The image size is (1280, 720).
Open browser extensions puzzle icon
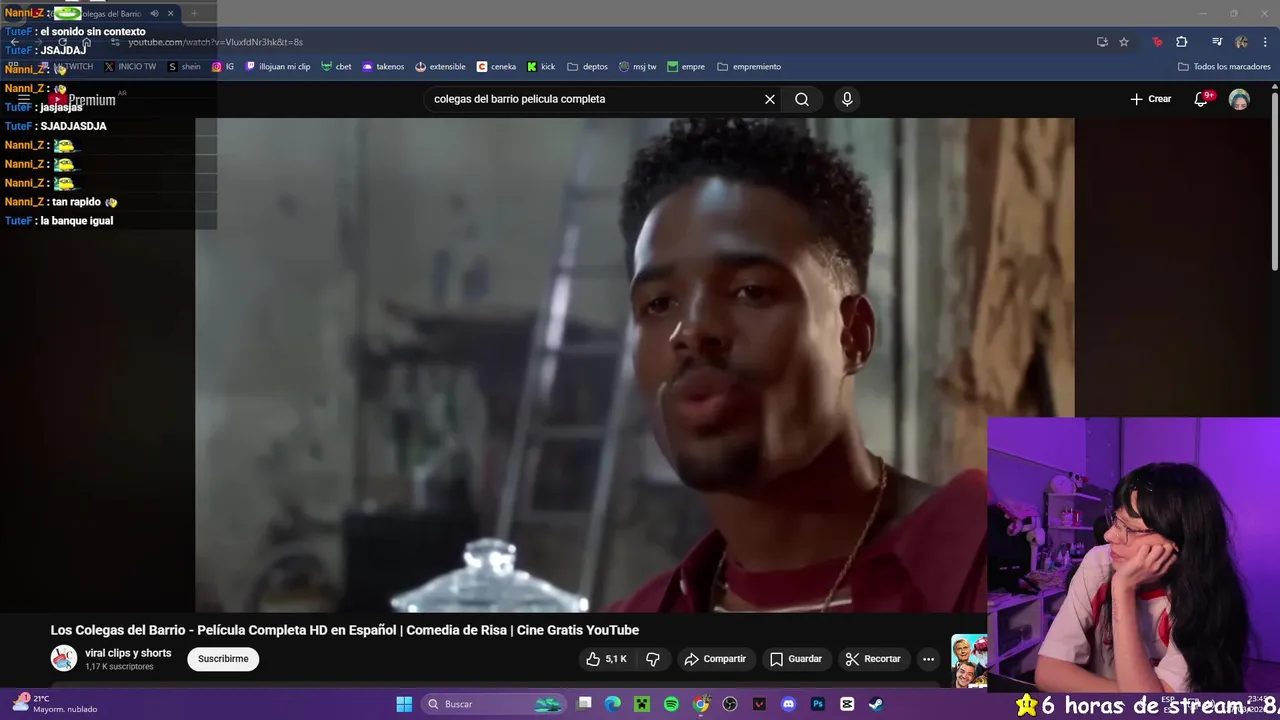(1182, 42)
